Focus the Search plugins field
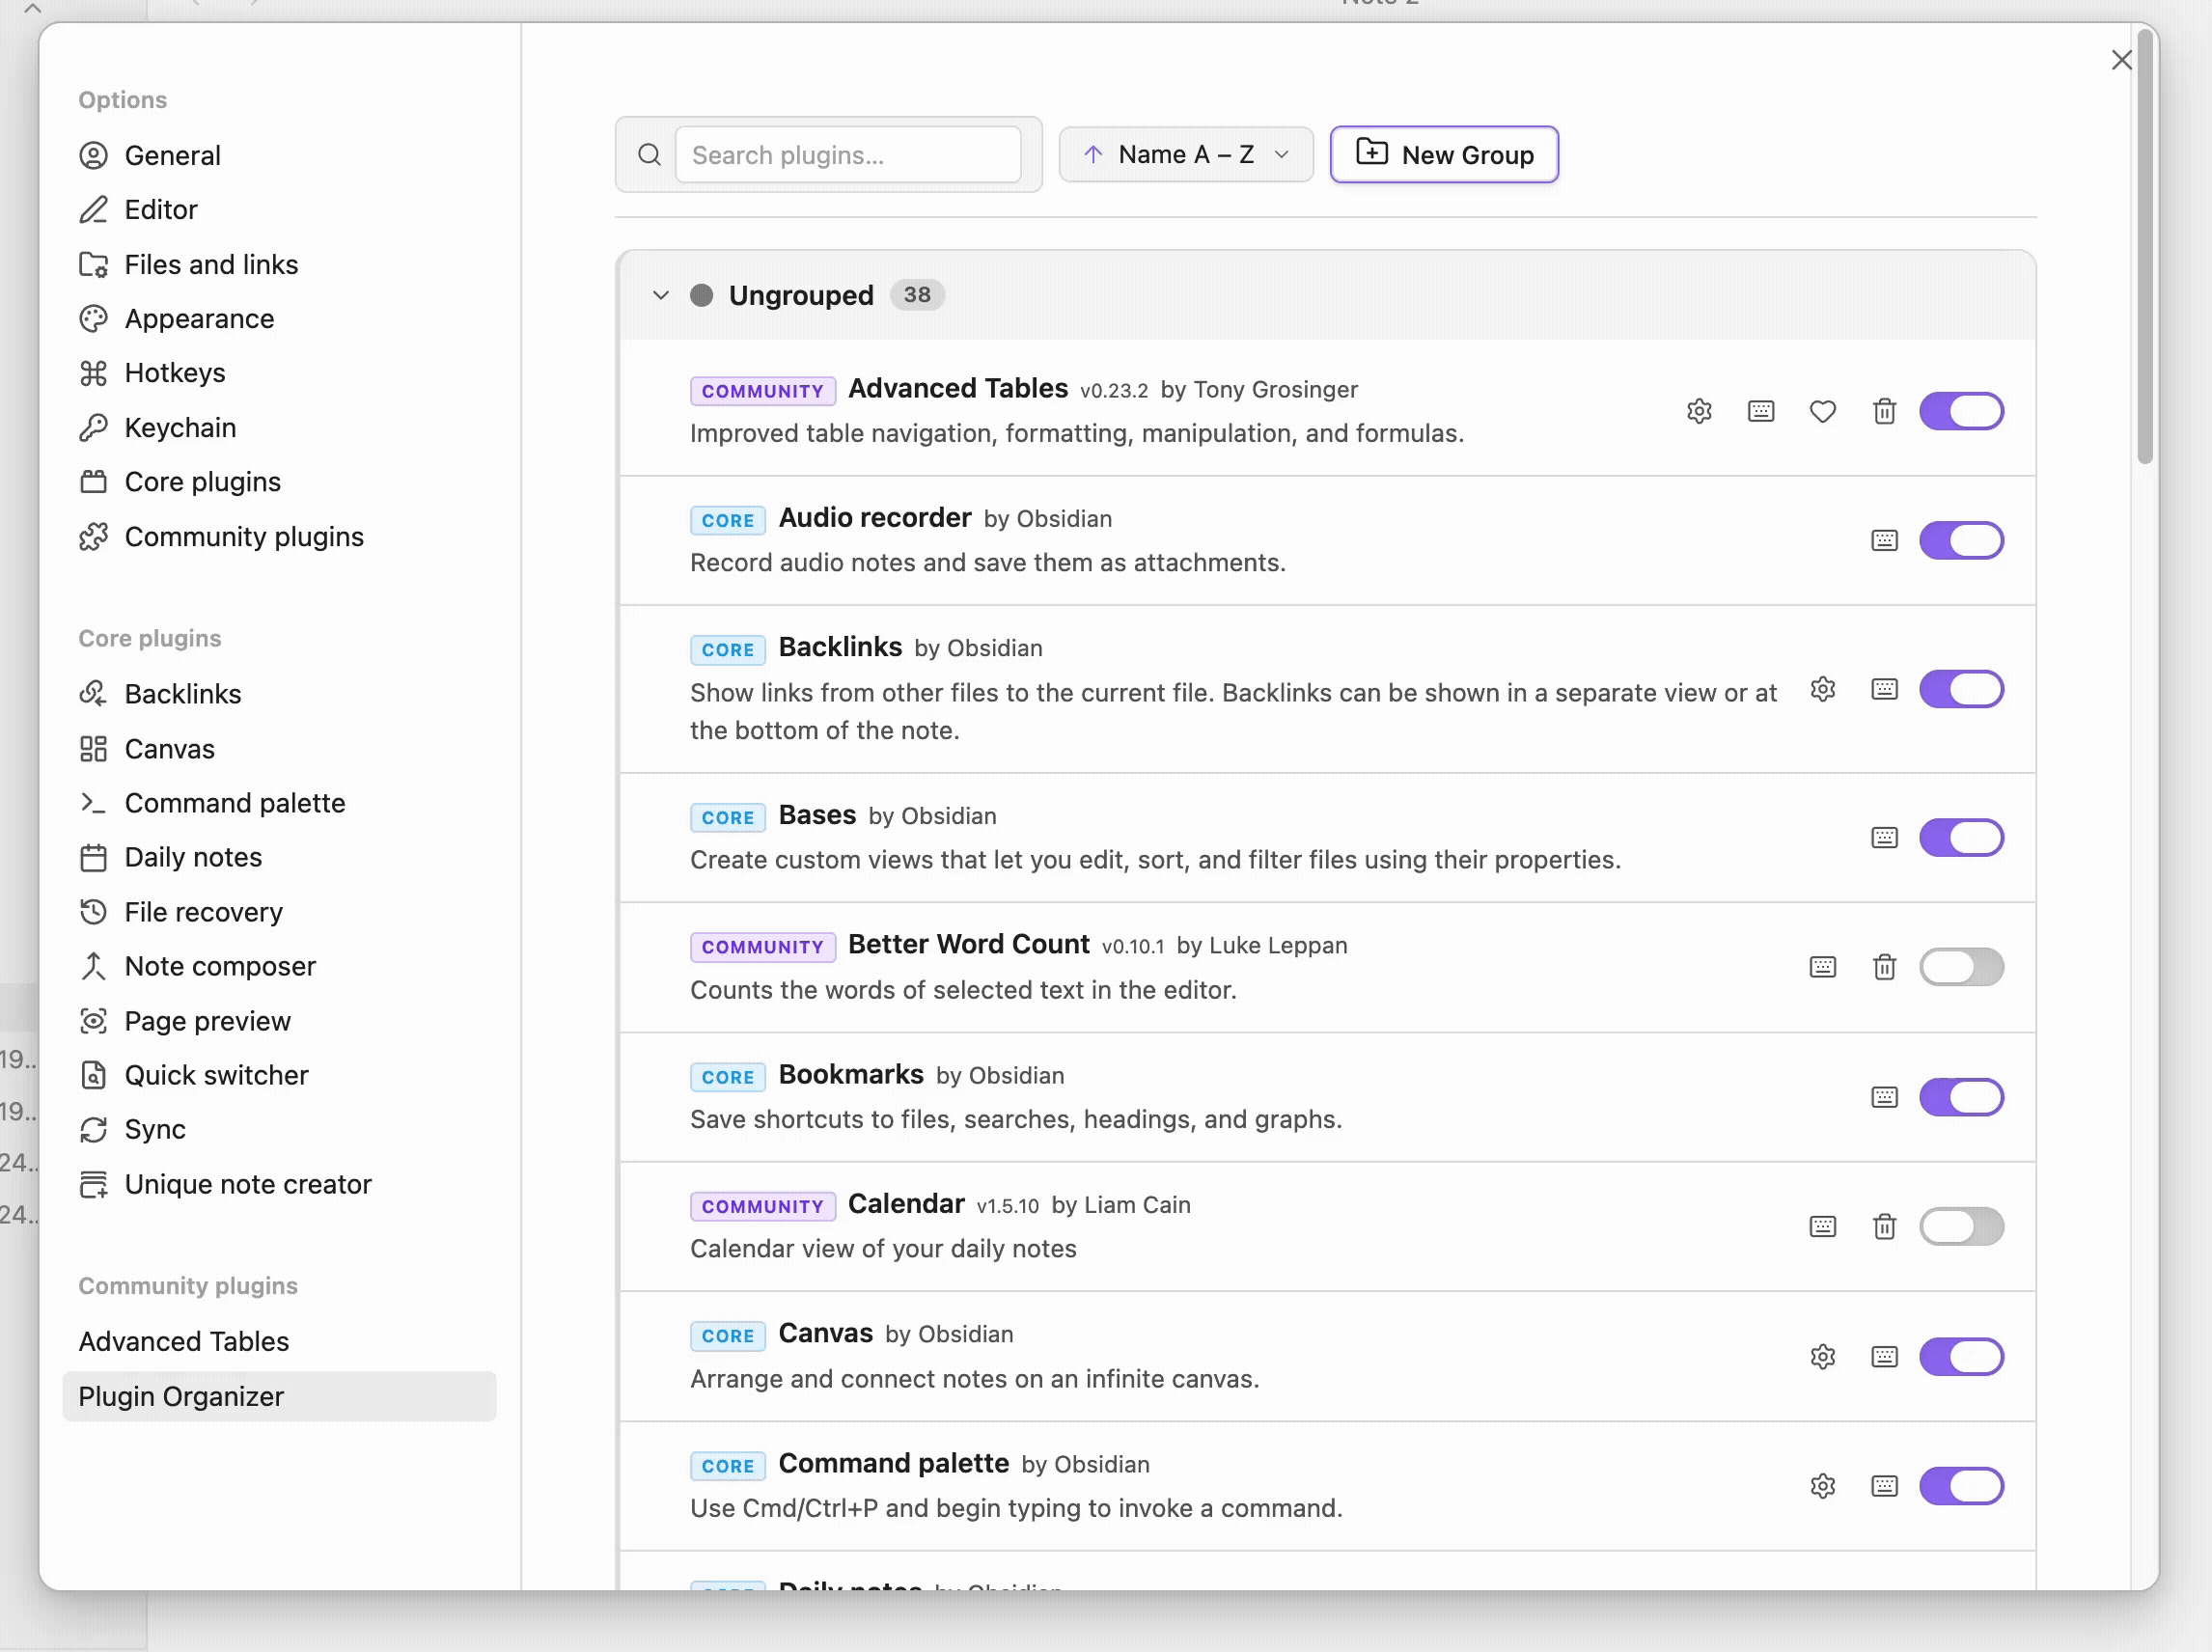The height and width of the screenshot is (1652, 2212). click(848, 155)
